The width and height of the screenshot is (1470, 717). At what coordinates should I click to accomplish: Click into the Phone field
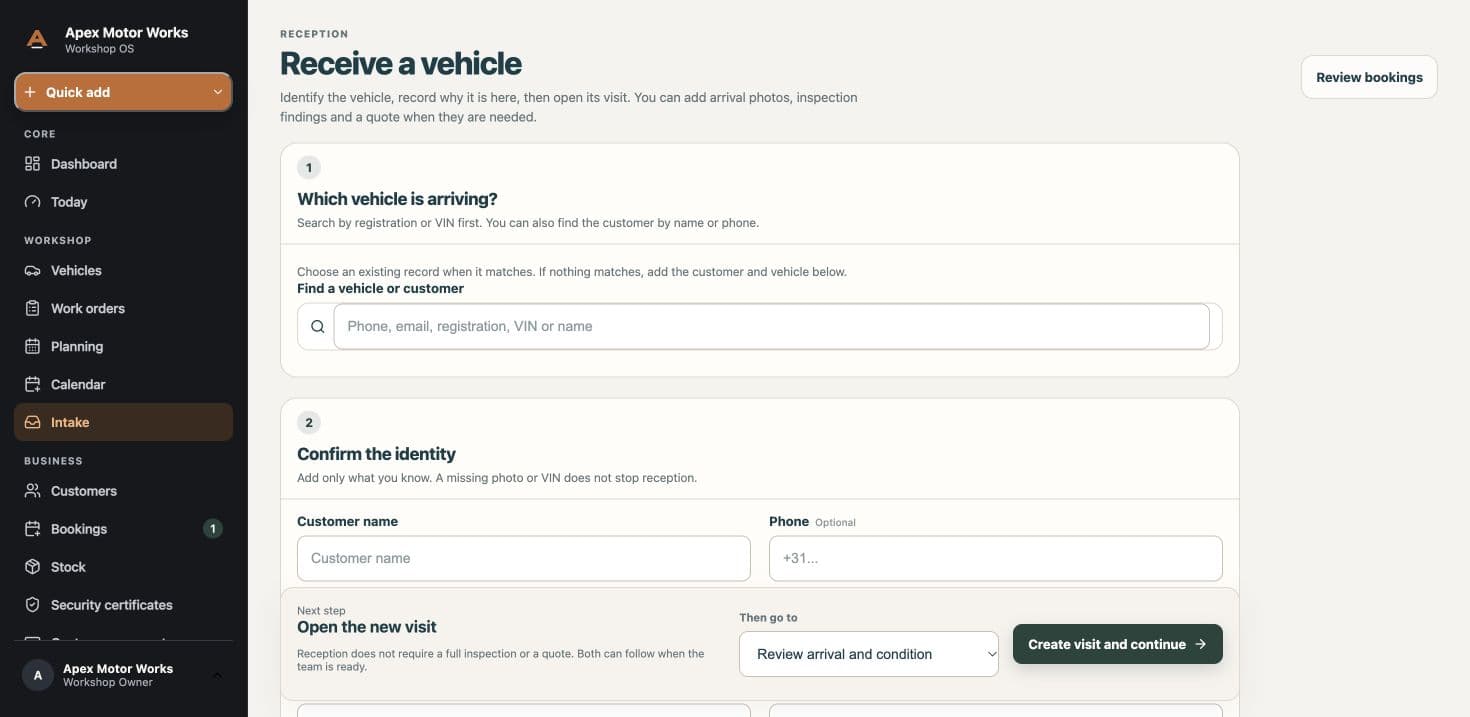(995, 559)
